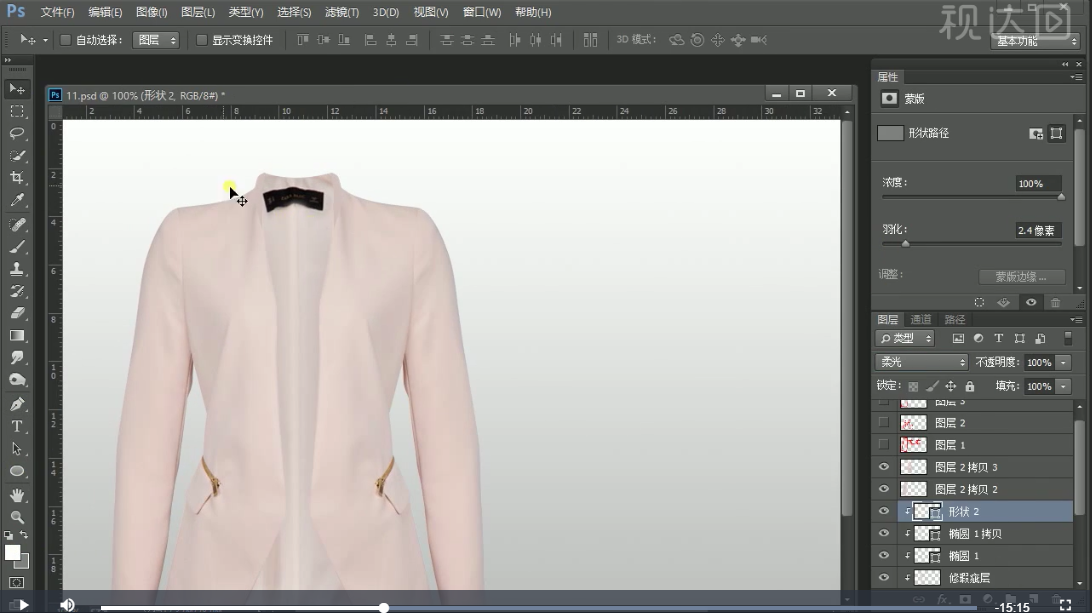Image resolution: width=1092 pixels, height=613 pixels.
Task: Select the Path Selection tool
Action: click(17, 449)
